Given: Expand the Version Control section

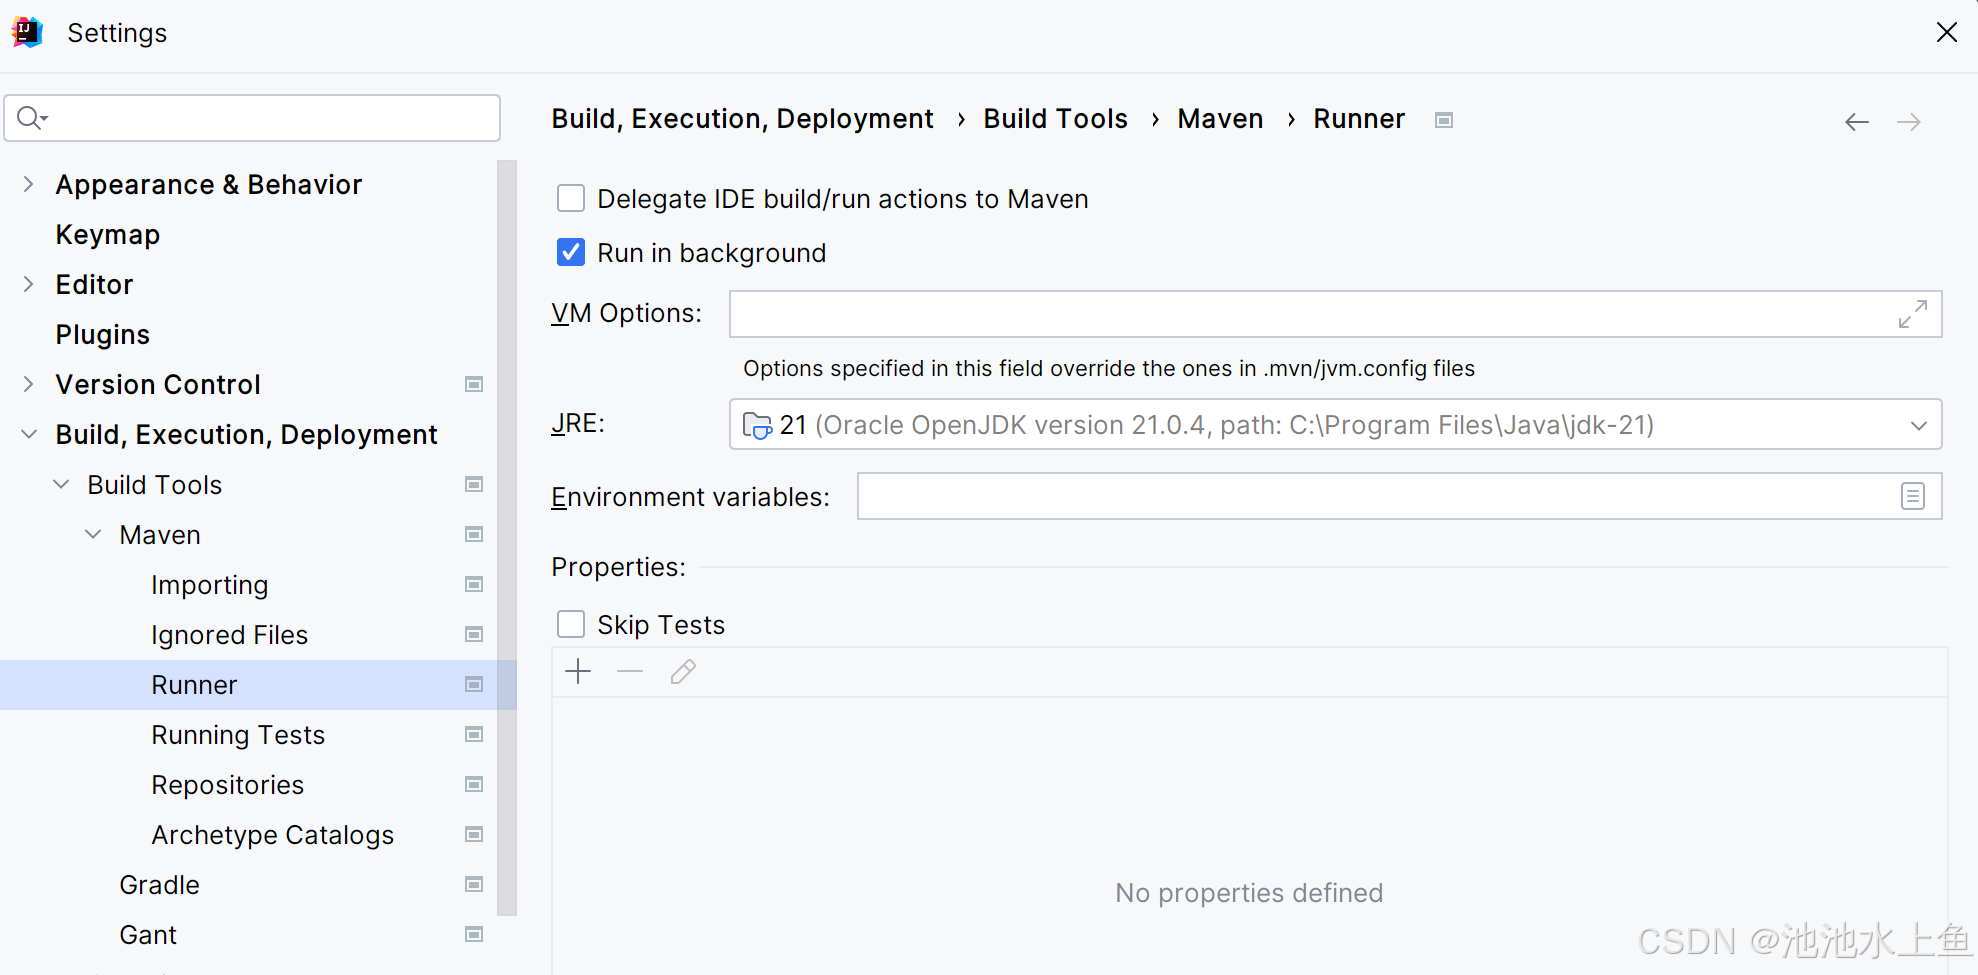Looking at the screenshot, I should click(28, 384).
